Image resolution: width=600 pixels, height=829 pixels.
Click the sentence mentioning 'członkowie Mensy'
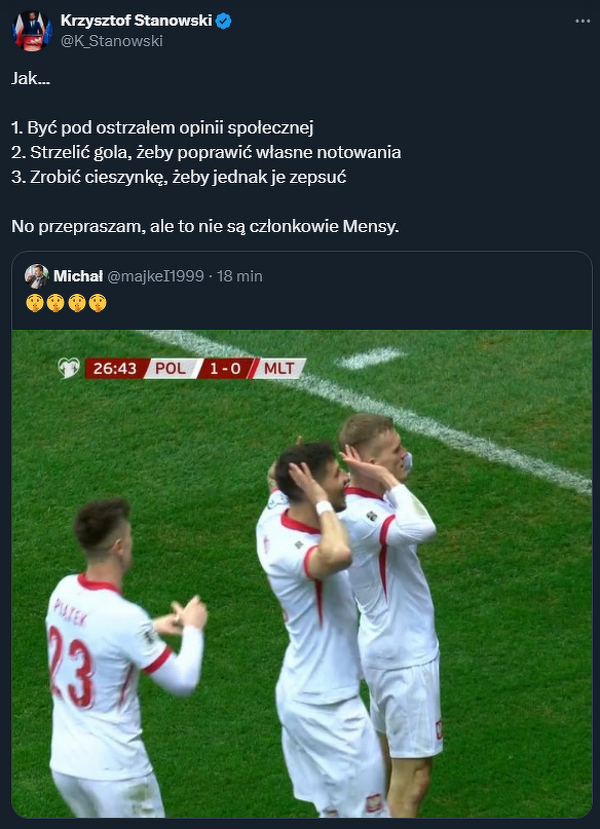(x=205, y=226)
